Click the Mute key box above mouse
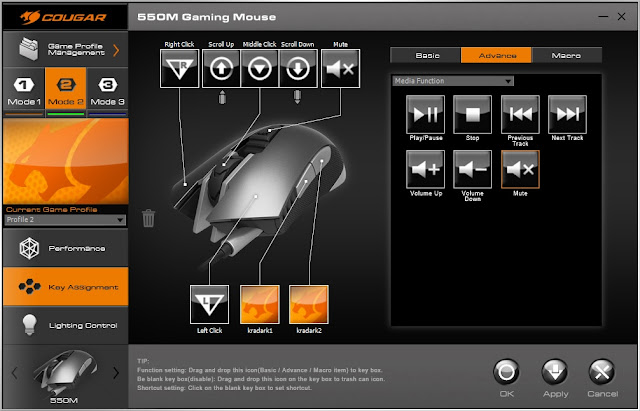Screen dimensions: 640x411 coord(340,69)
